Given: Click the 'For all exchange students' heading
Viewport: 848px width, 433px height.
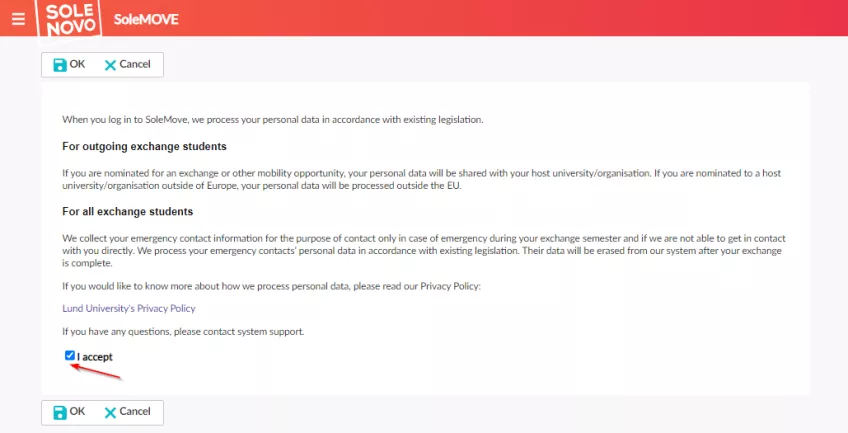Looking at the screenshot, I should click(127, 212).
